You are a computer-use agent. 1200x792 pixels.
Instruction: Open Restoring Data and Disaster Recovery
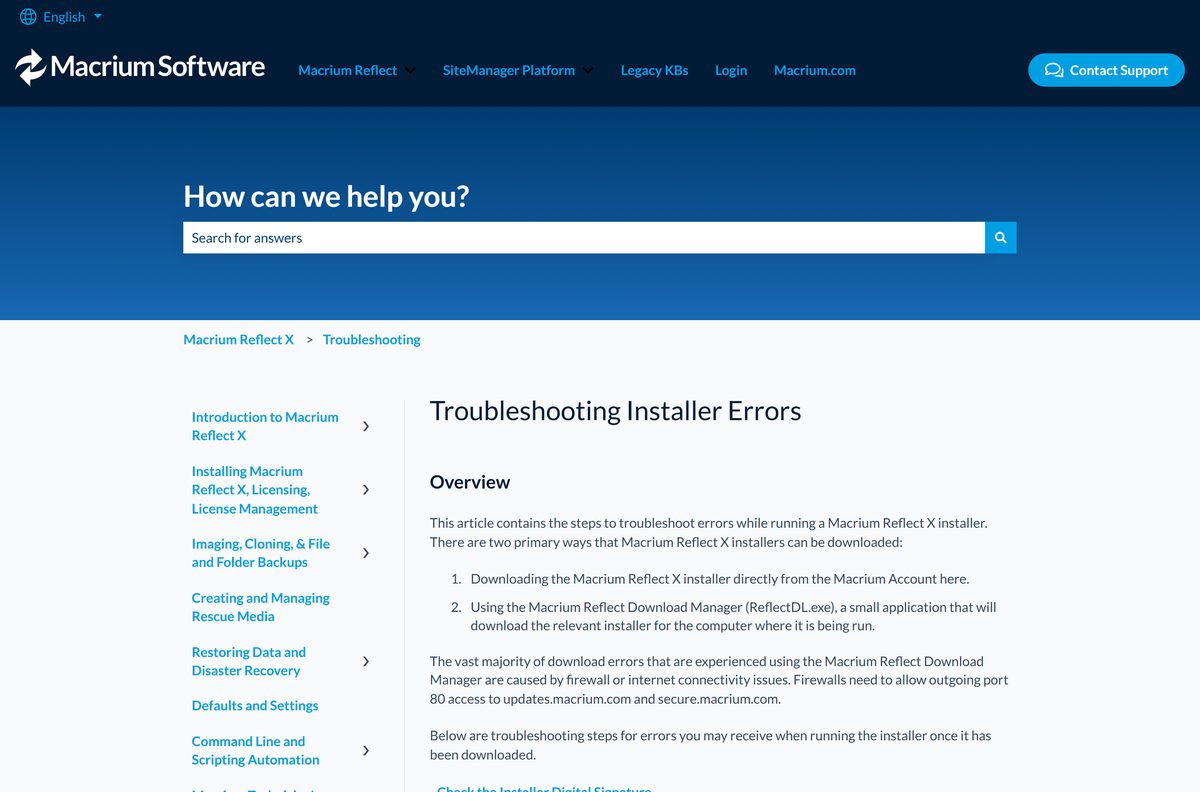(248, 661)
